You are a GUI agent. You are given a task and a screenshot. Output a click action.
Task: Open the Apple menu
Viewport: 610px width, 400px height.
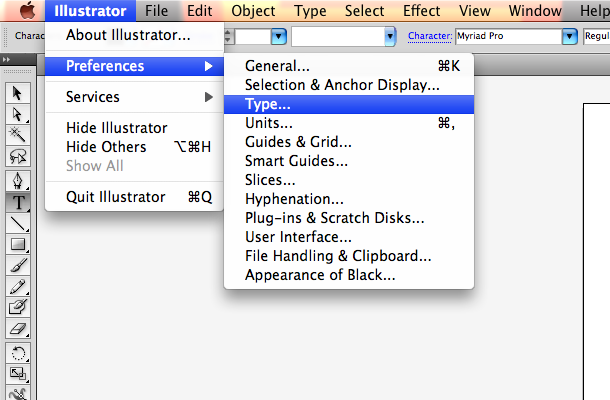click(27, 11)
